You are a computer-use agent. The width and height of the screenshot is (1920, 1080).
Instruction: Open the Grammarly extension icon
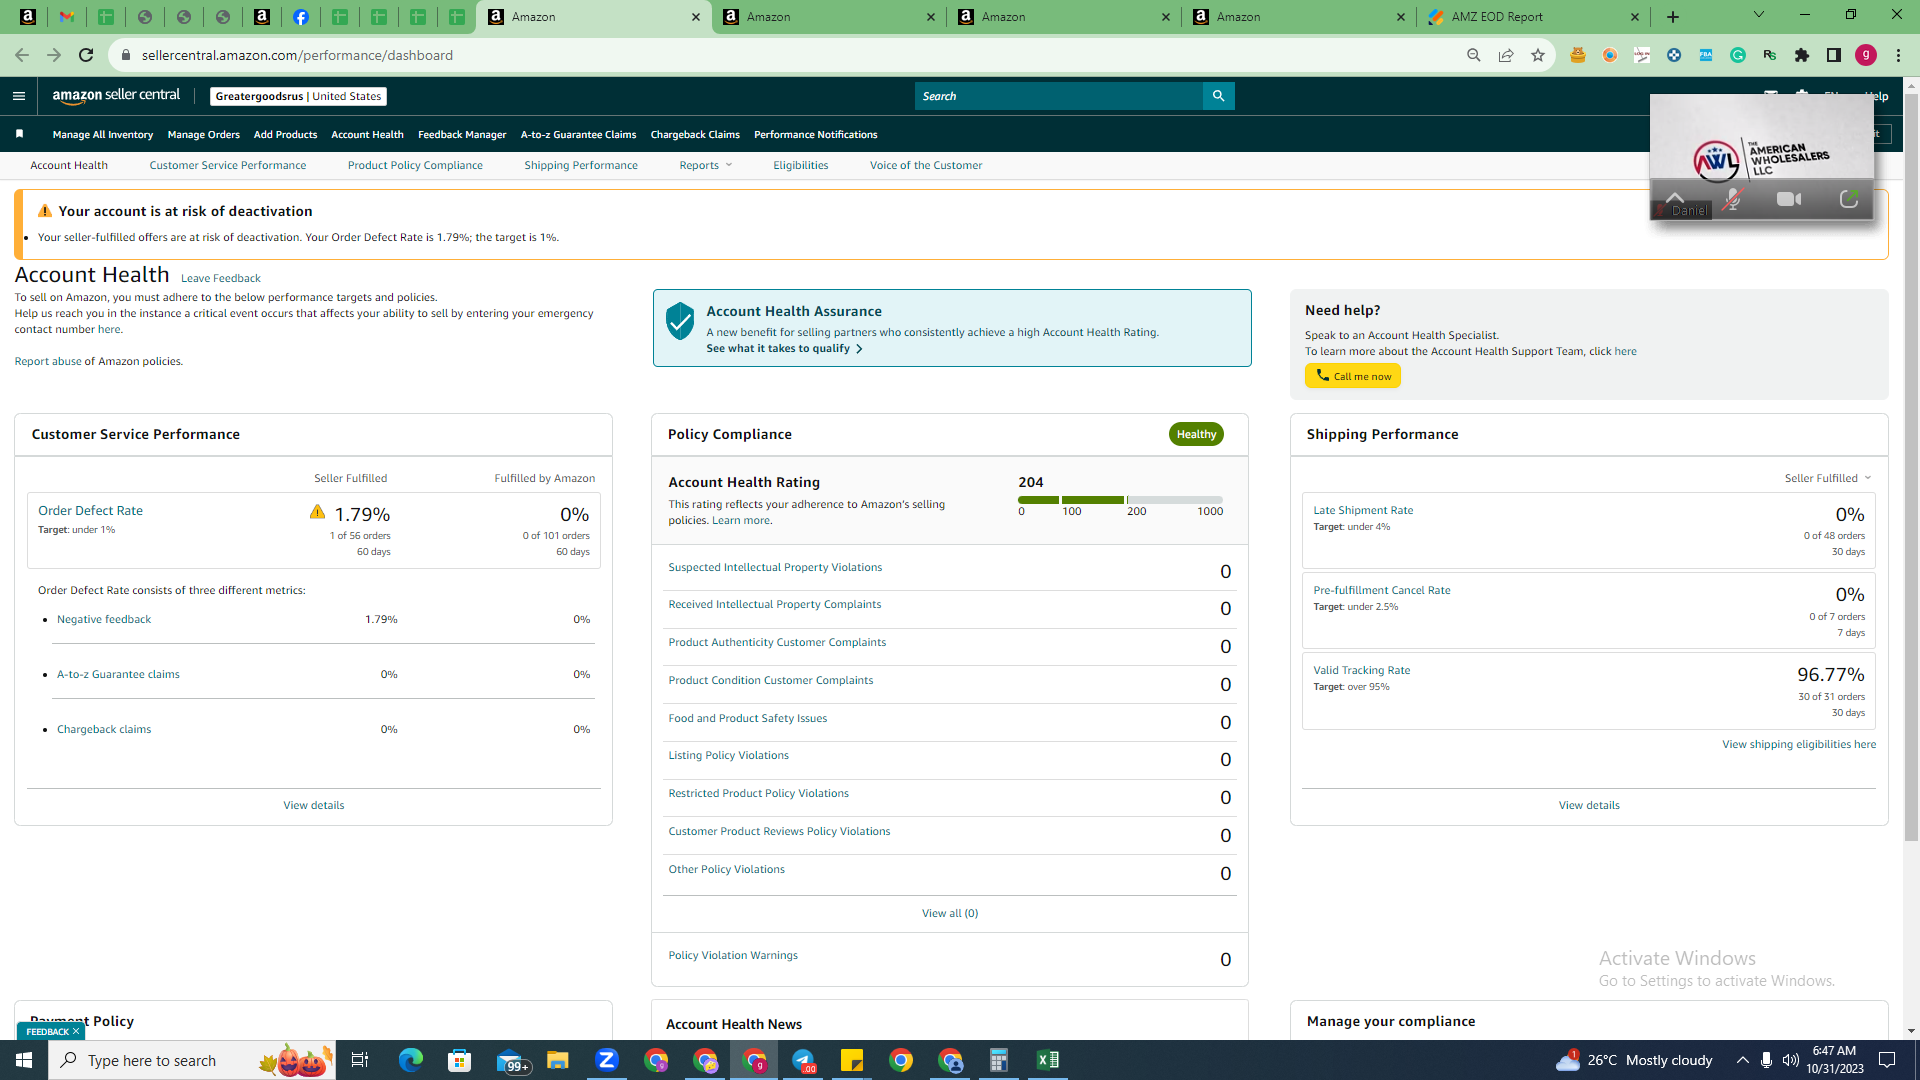click(1738, 55)
